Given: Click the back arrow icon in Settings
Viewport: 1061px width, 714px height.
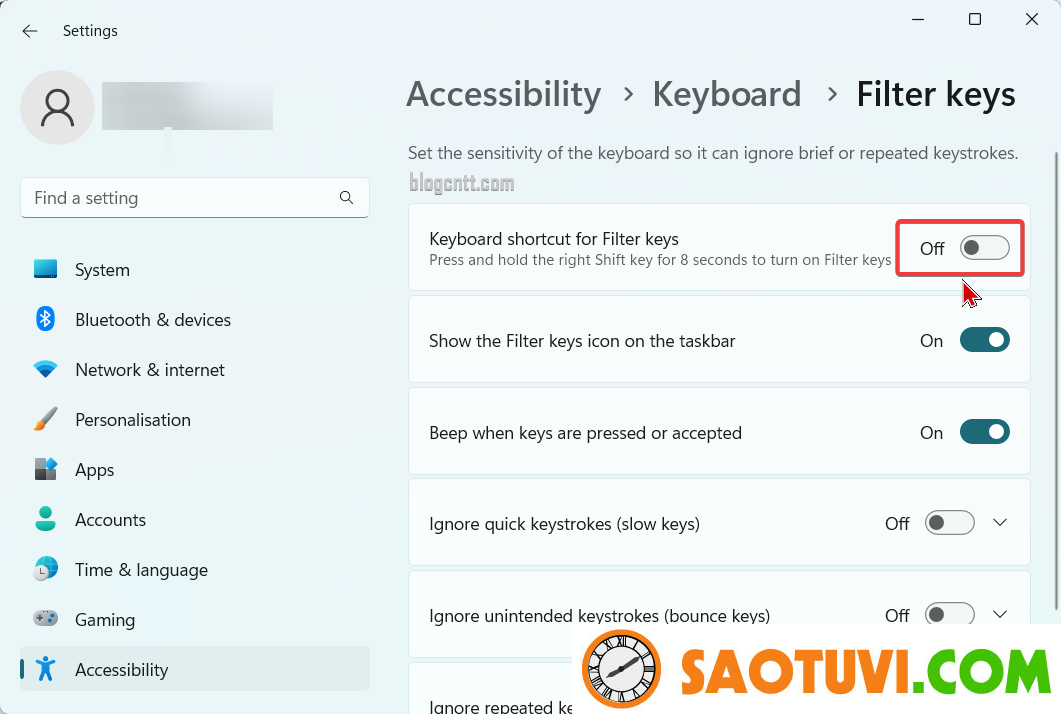Looking at the screenshot, I should (30, 31).
